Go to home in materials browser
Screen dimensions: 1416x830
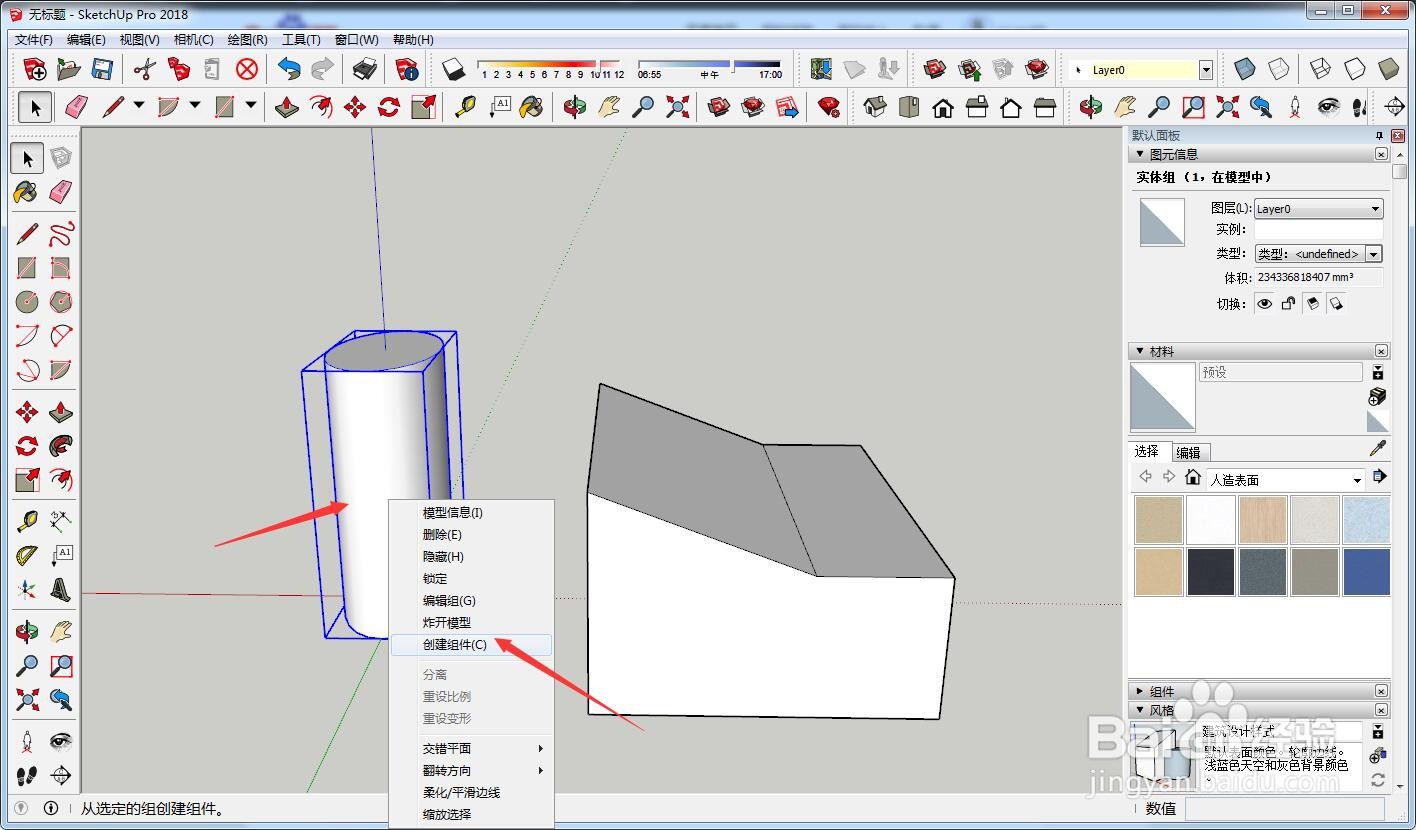[1192, 478]
